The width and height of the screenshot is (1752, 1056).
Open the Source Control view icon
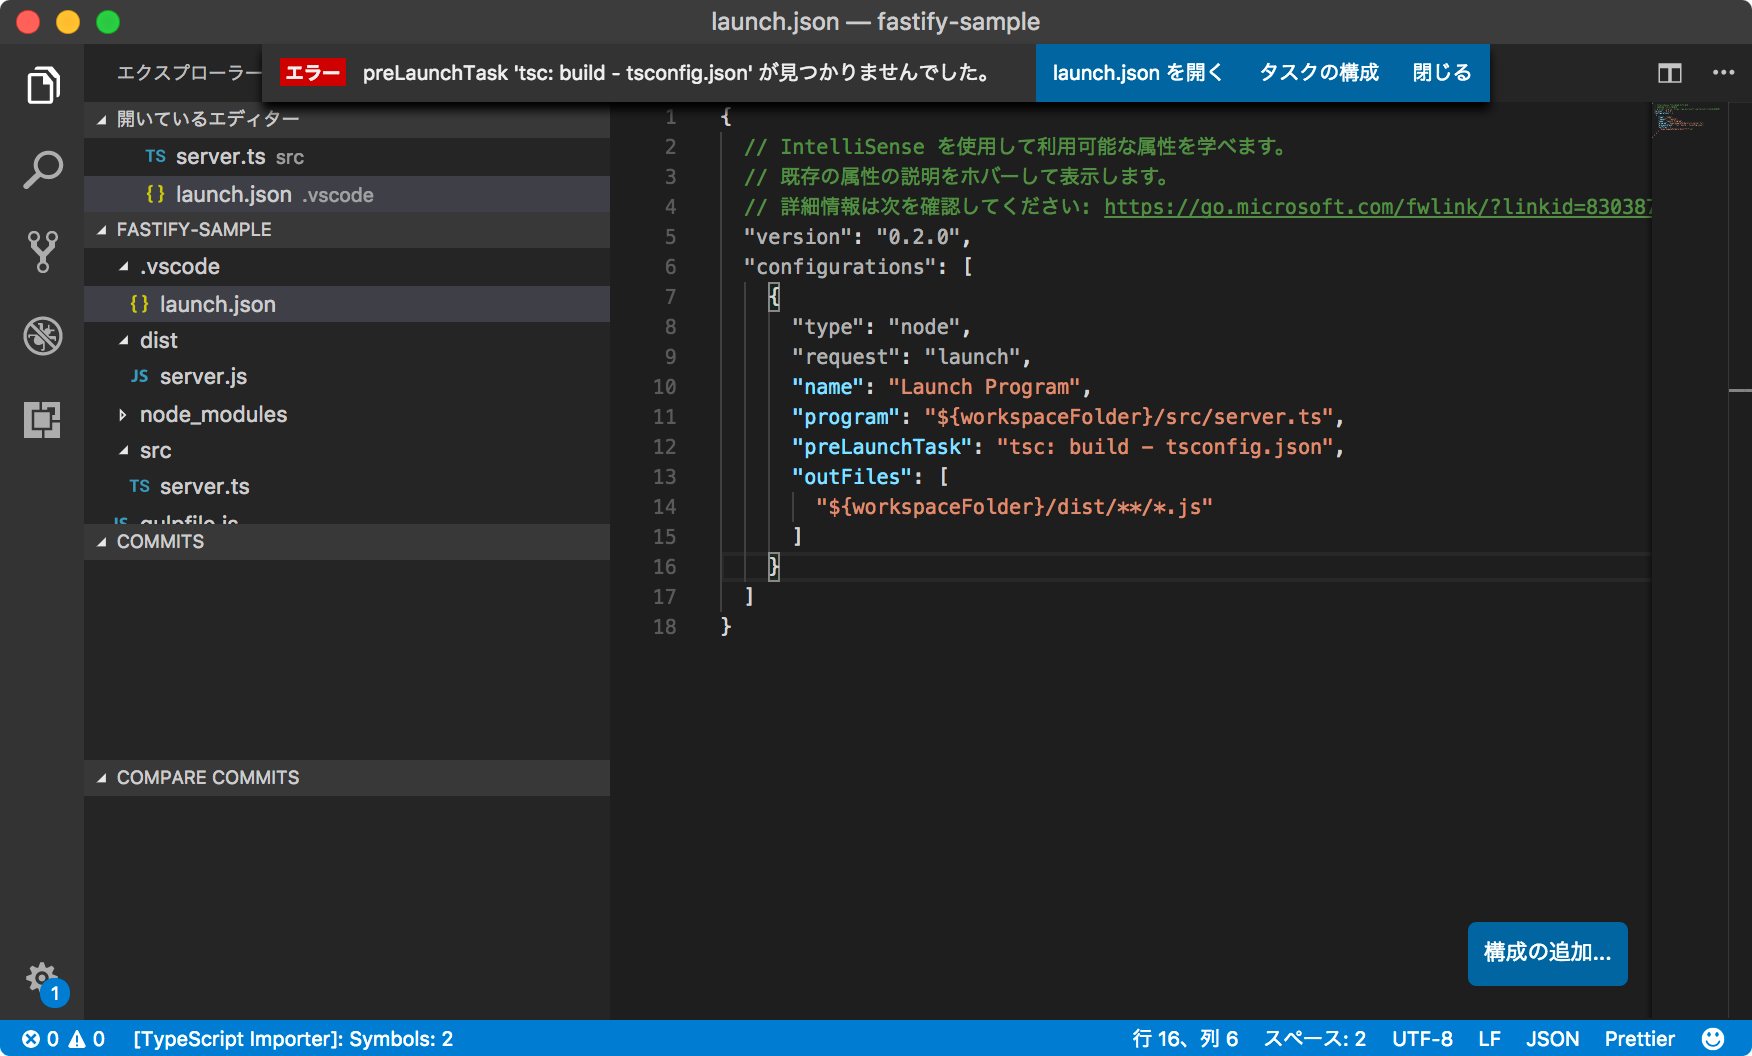pyautogui.click(x=43, y=252)
